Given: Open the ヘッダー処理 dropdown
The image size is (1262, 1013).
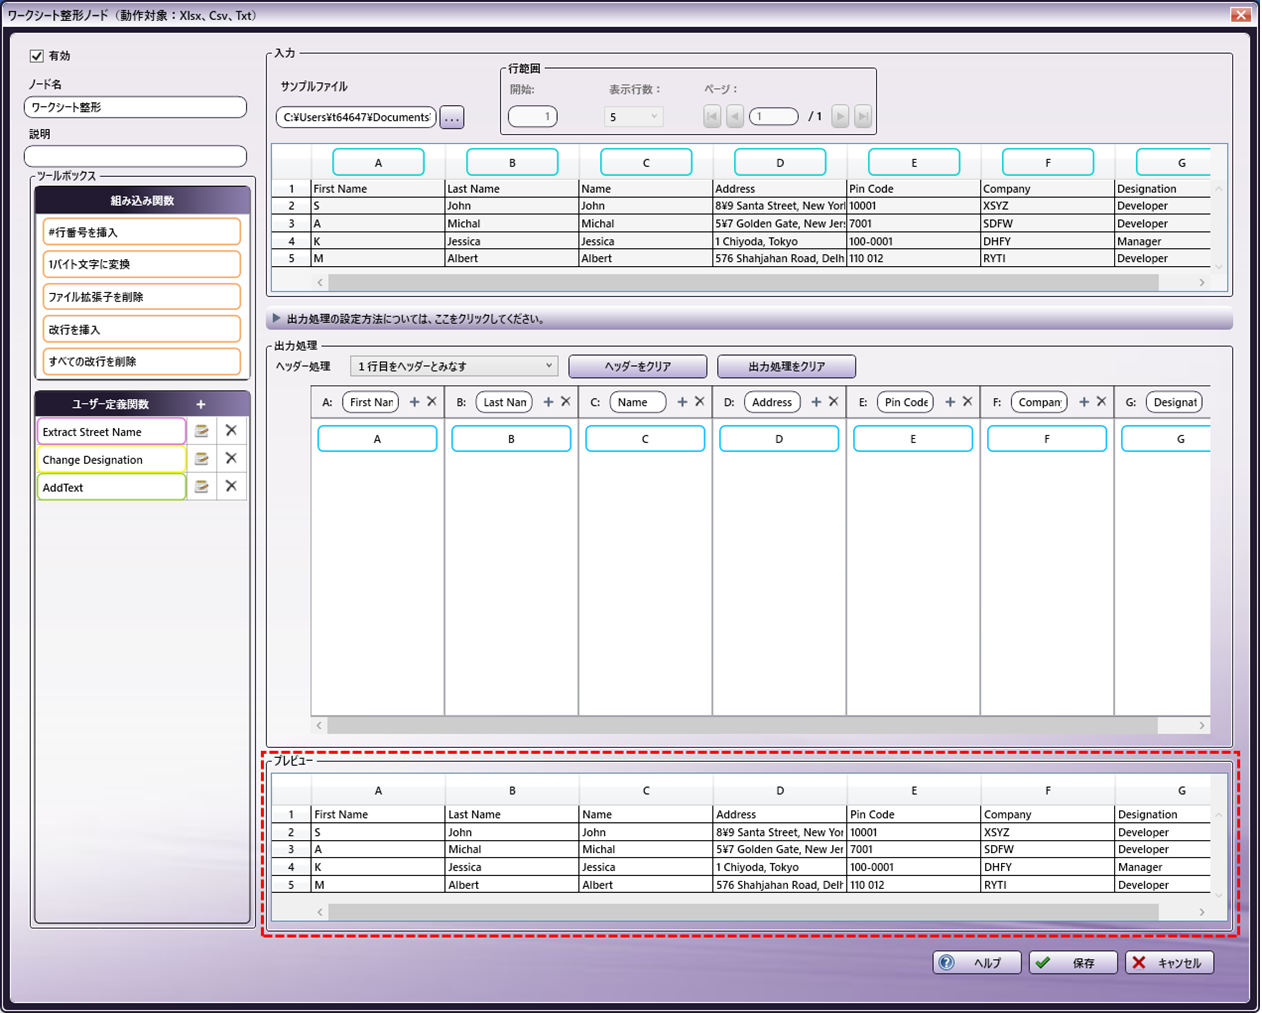Looking at the screenshot, I should pos(454,366).
